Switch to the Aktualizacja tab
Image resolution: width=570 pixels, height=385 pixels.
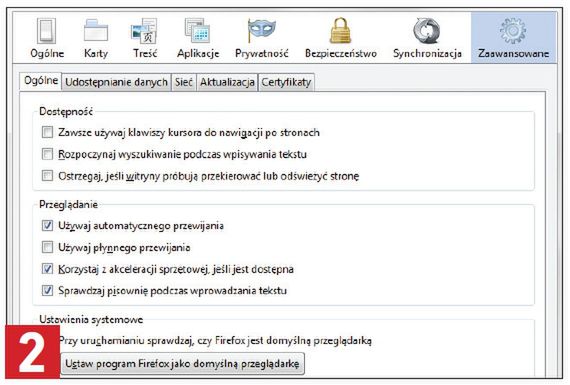[x=227, y=82]
